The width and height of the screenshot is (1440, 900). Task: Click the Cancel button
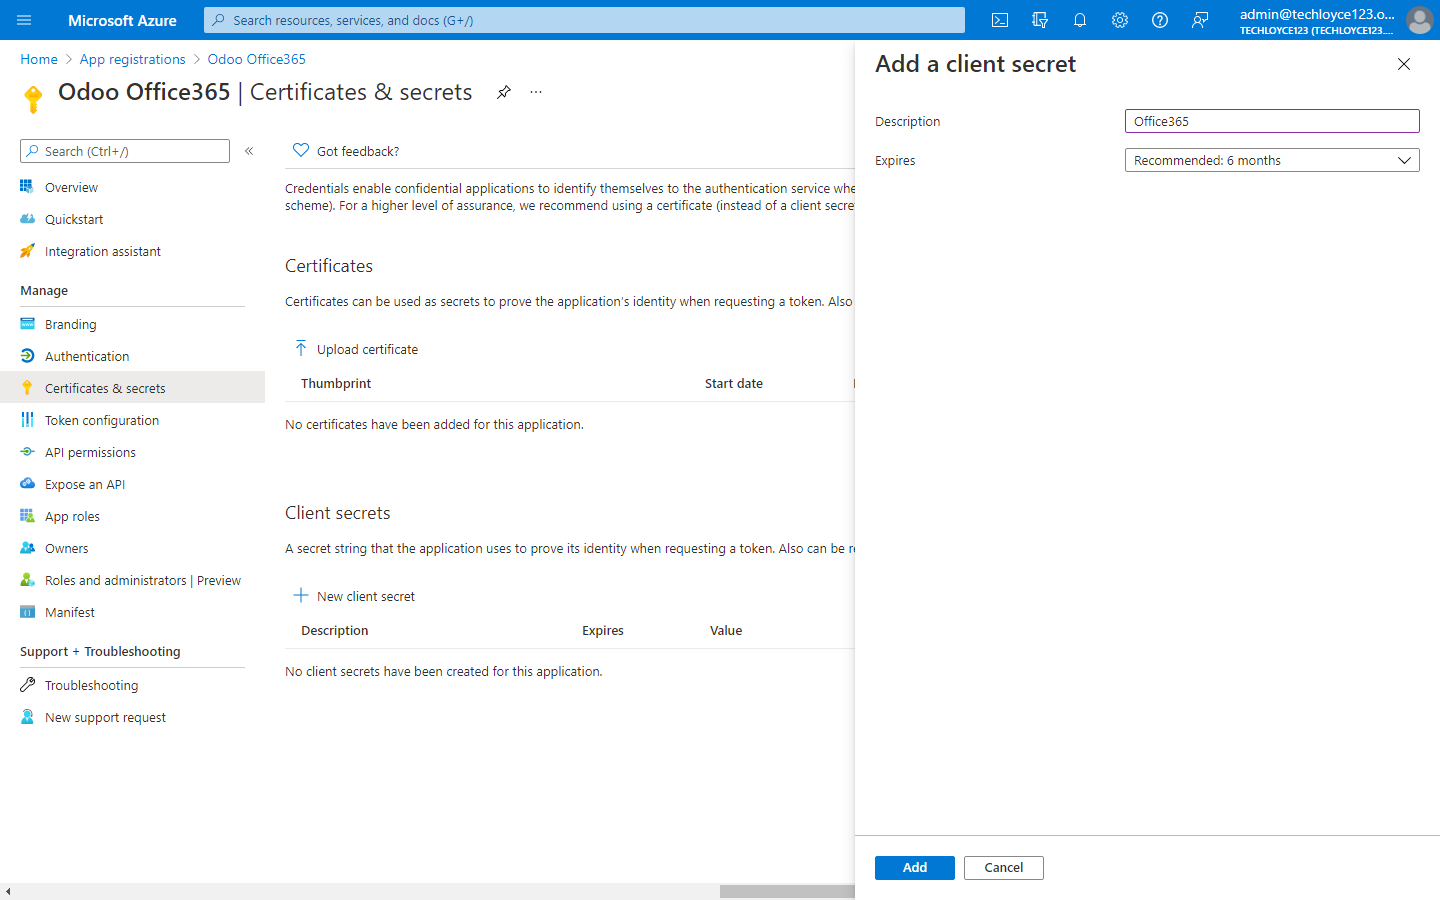1004,868
